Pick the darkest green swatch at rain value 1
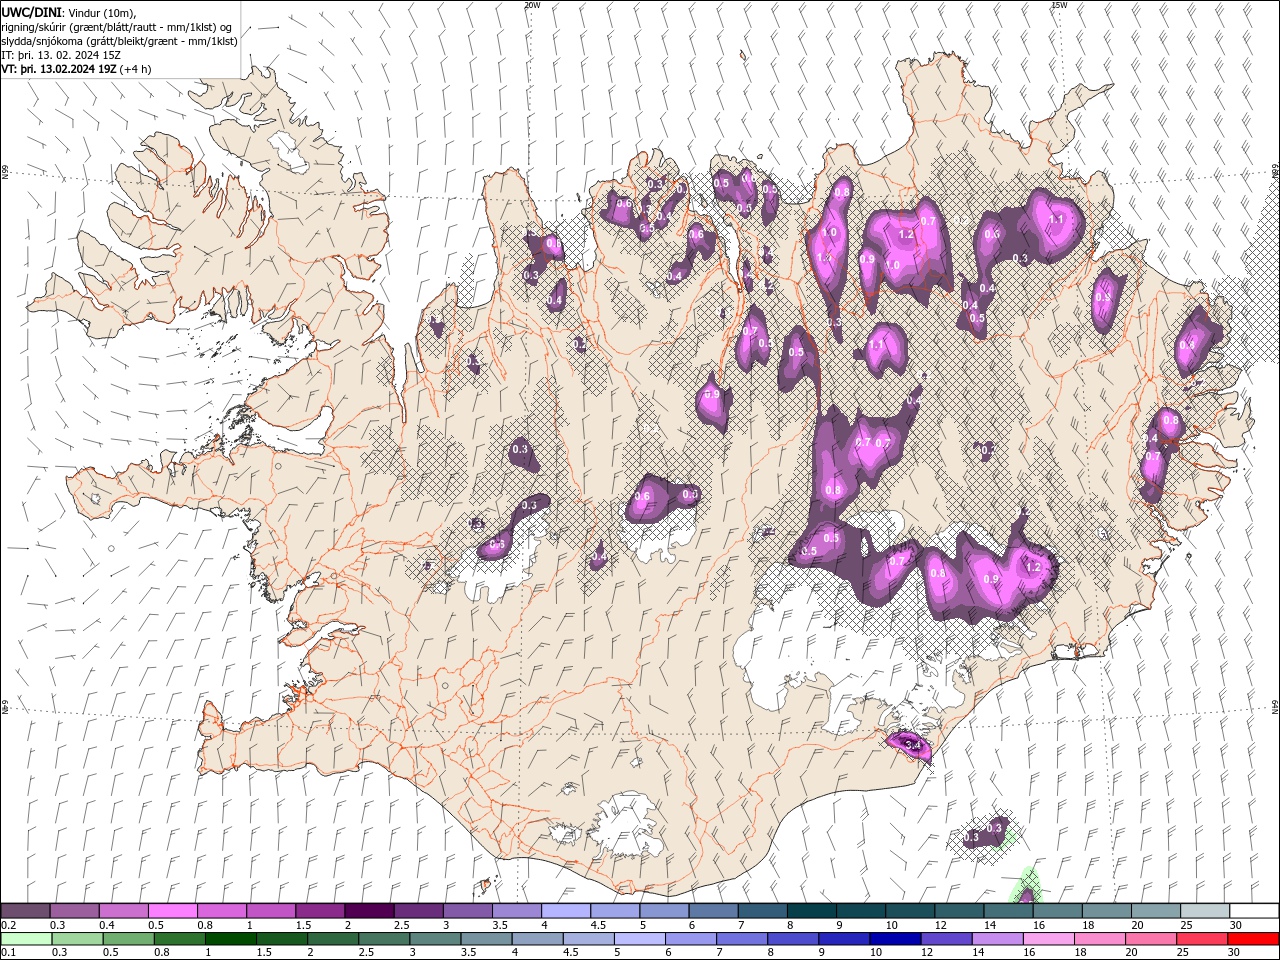The image size is (1280, 960). (230, 938)
